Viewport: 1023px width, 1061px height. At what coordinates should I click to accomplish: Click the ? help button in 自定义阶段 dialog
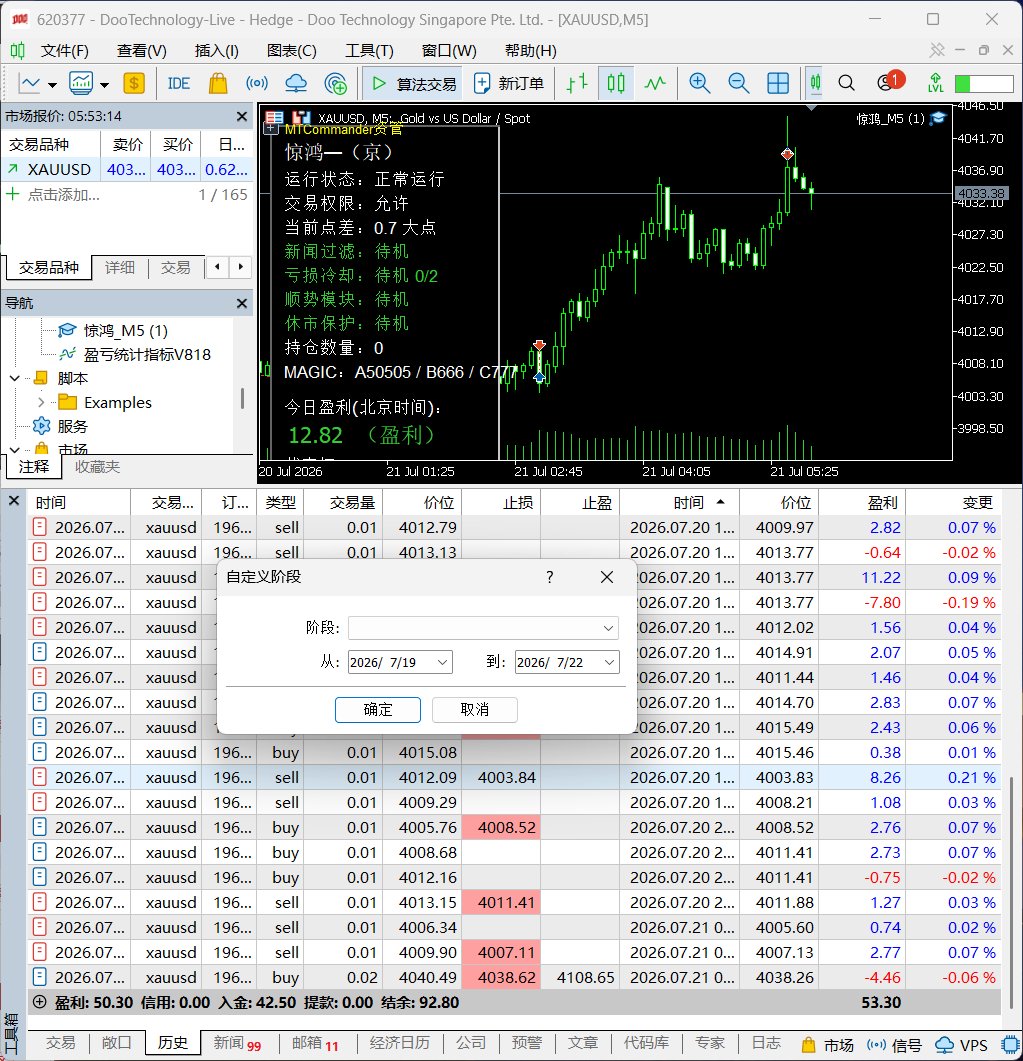pos(549,577)
